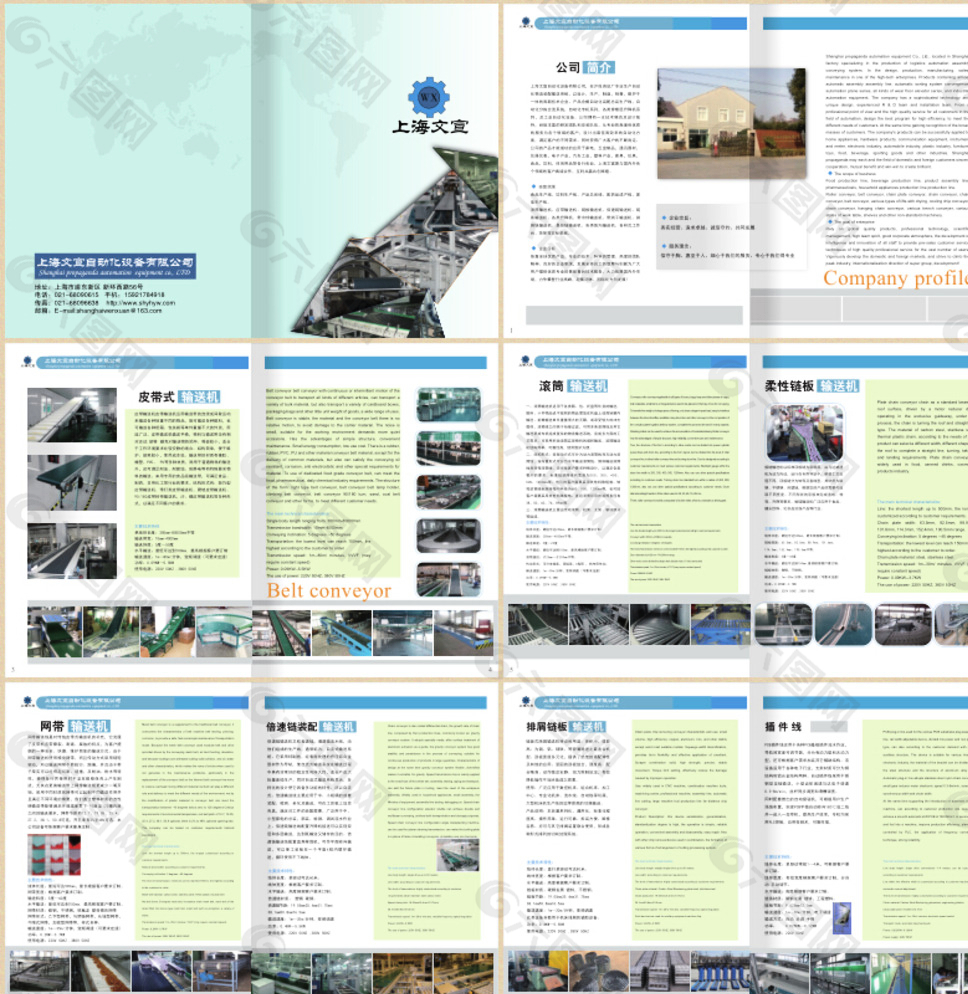
Task: Click the small logo above 滚筒 heading
Action: coord(520,362)
